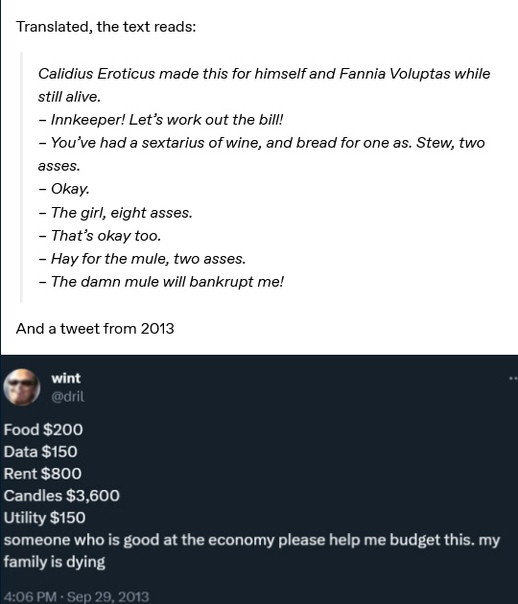Click "Innkeeper! Let's work out the bill!" line
Image resolution: width=518 pixels, height=604 pixels.
161,120
